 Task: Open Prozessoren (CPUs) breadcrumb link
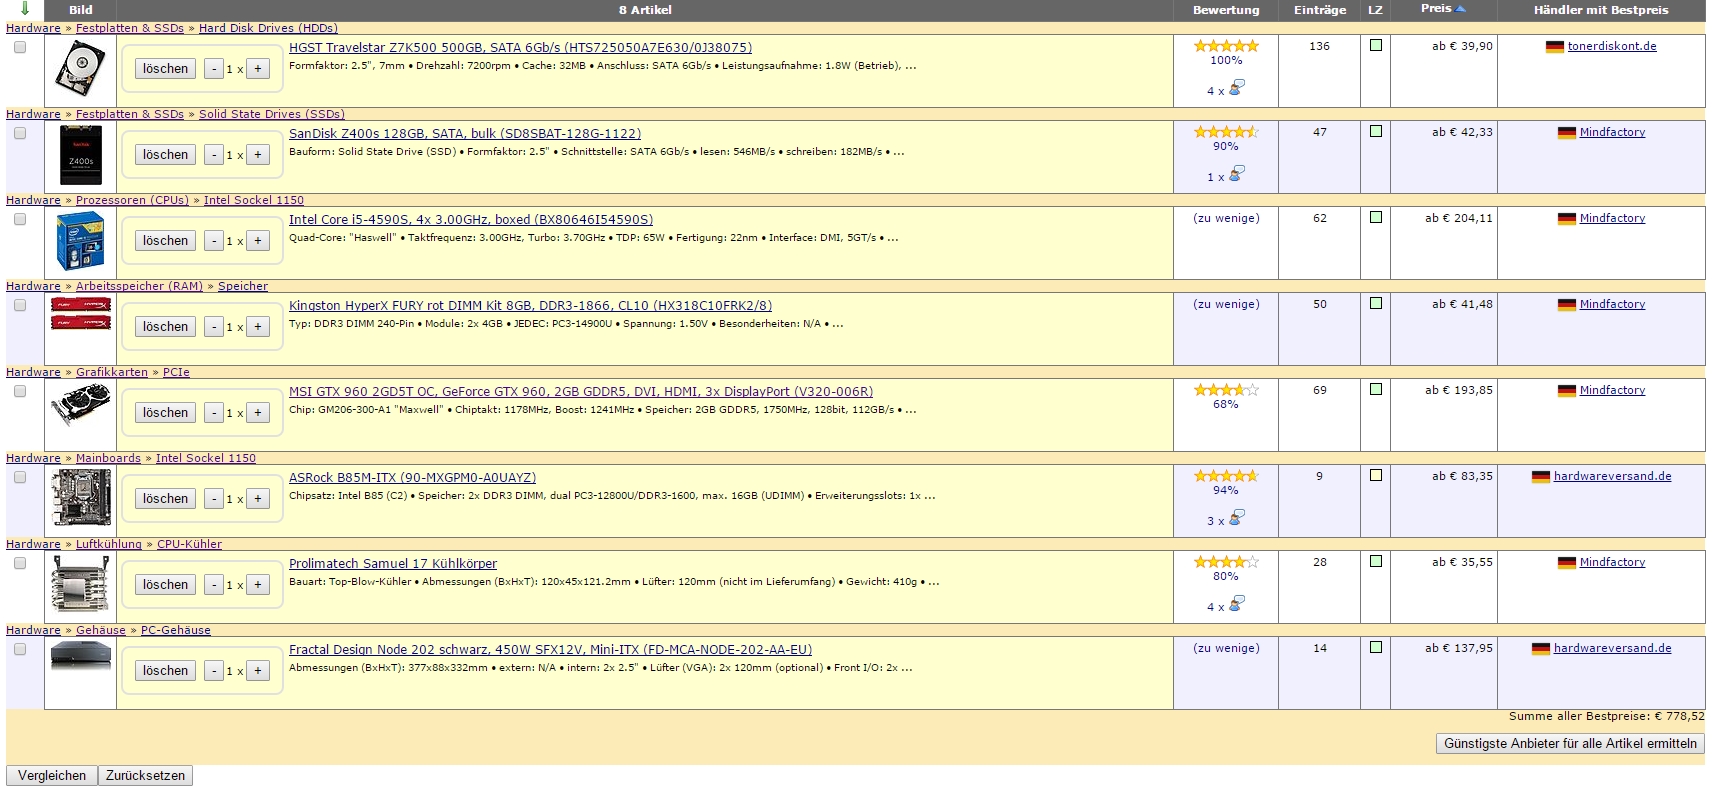coord(132,201)
